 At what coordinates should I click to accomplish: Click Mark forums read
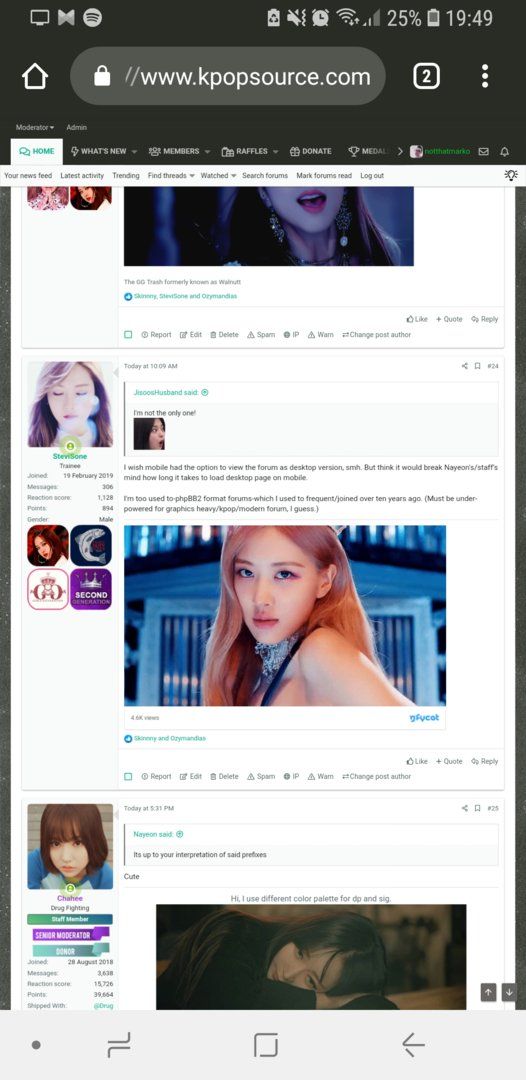point(324,176)
